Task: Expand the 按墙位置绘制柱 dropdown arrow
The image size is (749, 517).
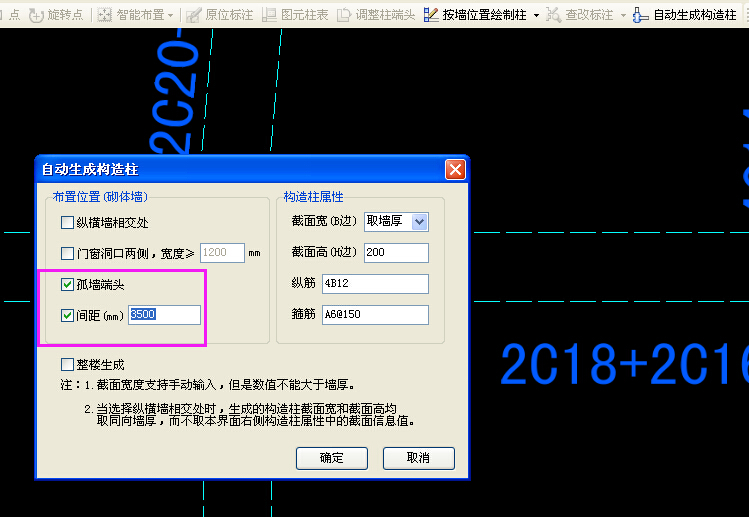Action: click(536, 16)
